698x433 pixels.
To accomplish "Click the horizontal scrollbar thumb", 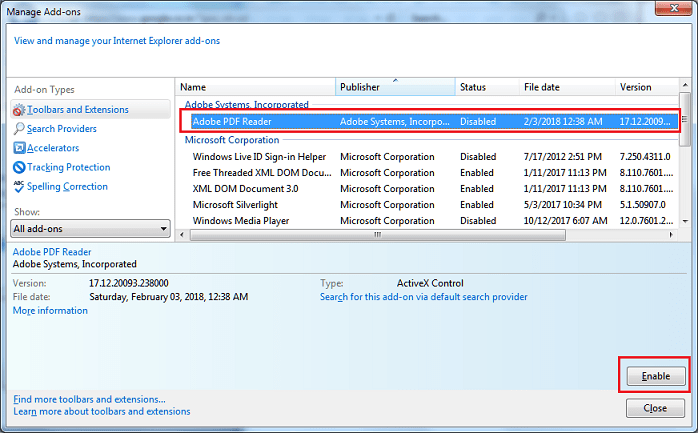I will point(377,235).
